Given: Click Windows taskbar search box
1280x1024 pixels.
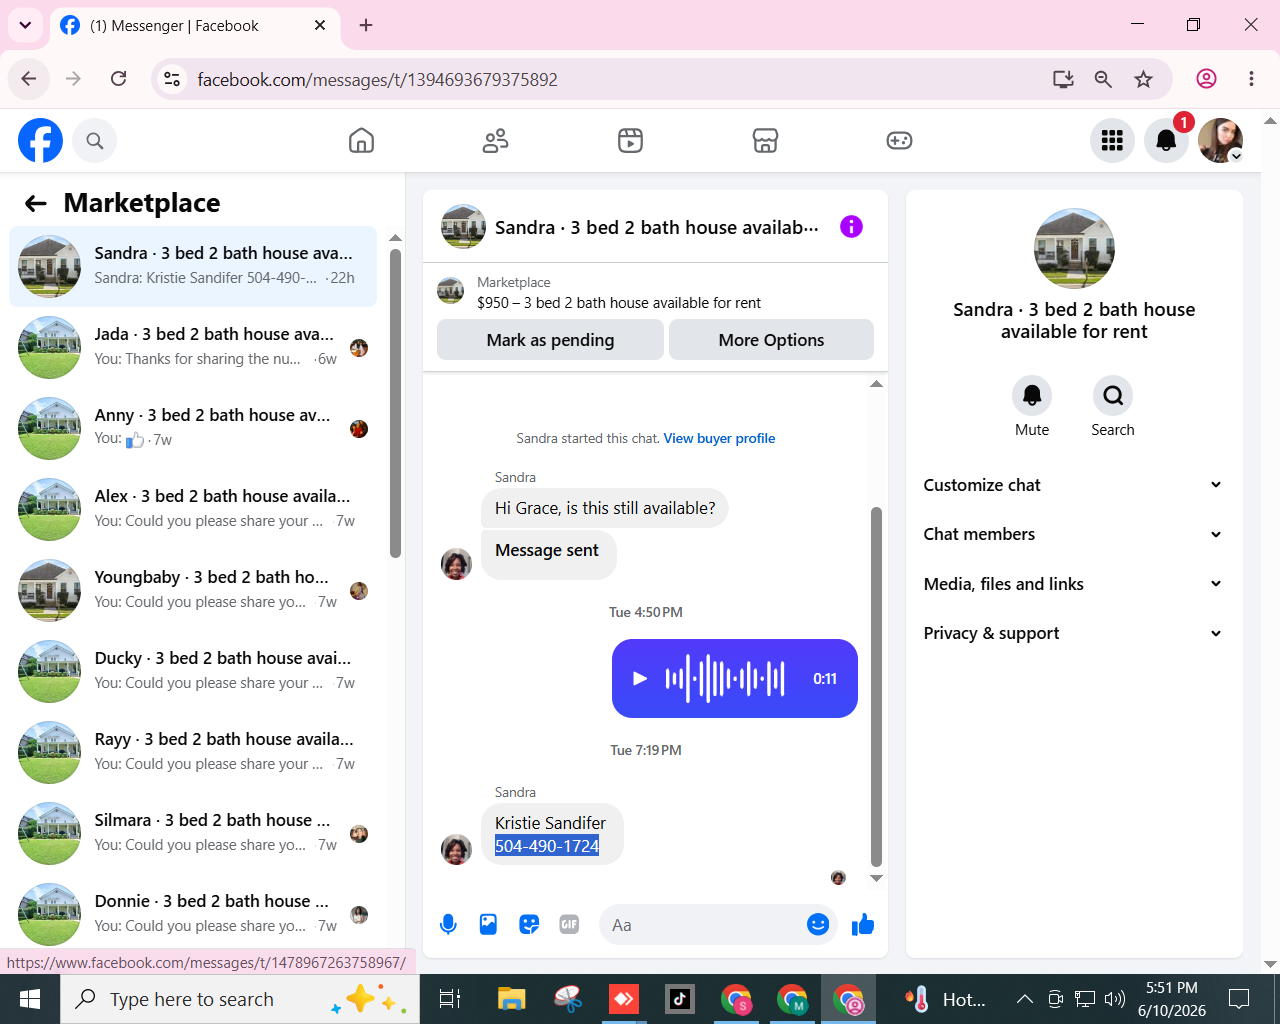Looking at the screenshot, I should [240, 999].
